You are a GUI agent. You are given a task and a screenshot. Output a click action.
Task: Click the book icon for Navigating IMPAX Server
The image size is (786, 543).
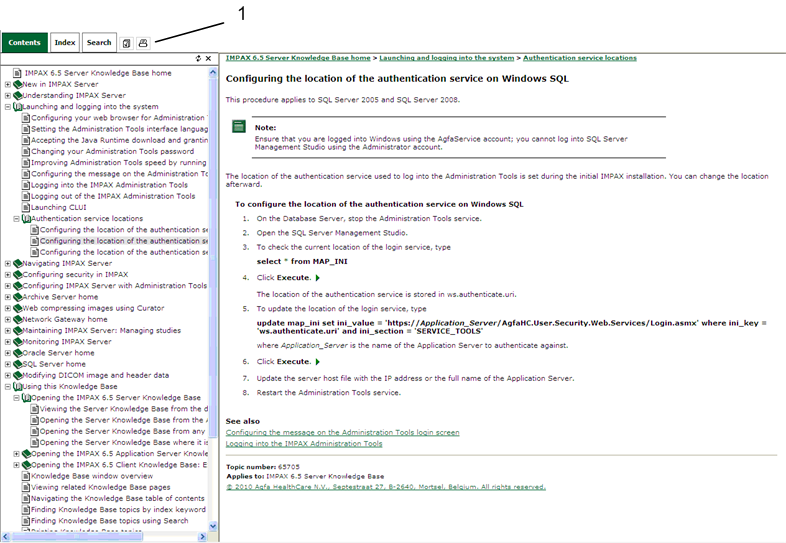(18, 263)
